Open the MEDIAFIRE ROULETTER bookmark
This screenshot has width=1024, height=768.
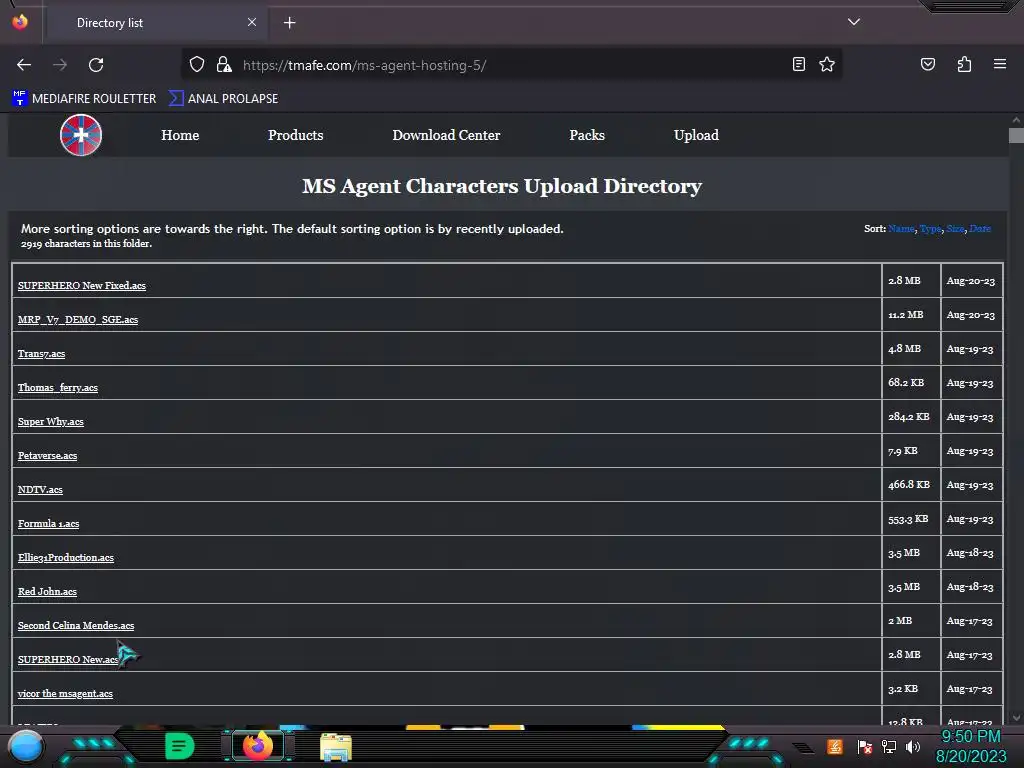coord(84,99)
